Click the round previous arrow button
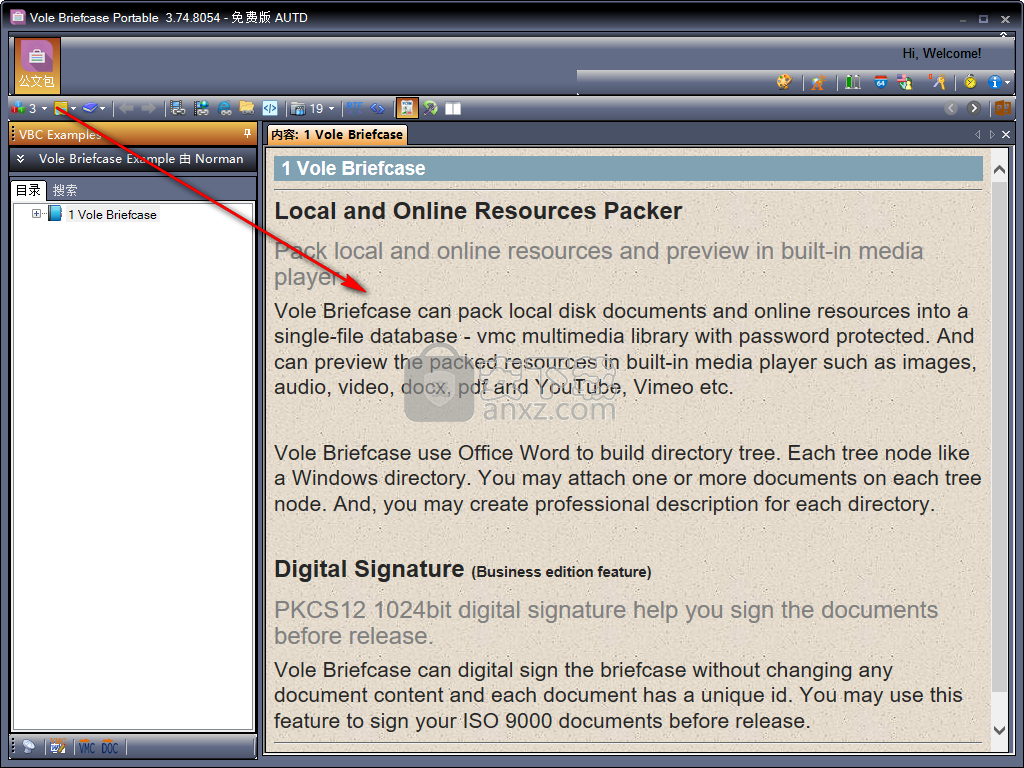1024x768 pixels. pyautogui.click(x=951, y=108)
